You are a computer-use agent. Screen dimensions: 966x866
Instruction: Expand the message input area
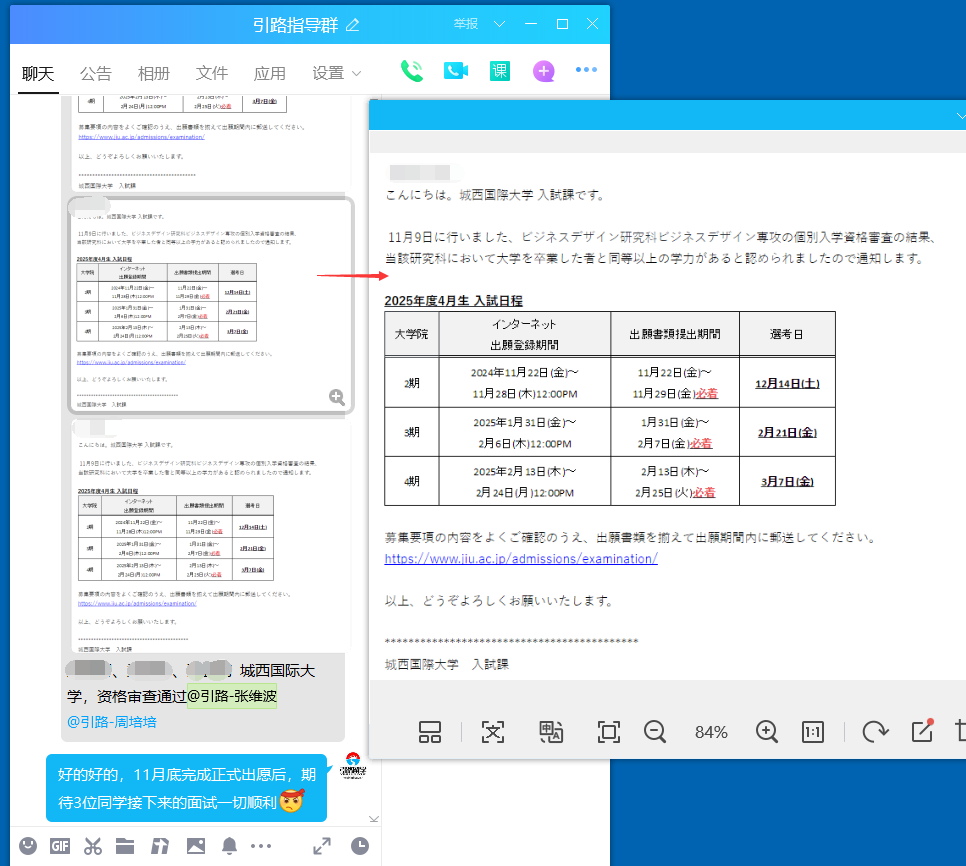click(x=322, y=846)
